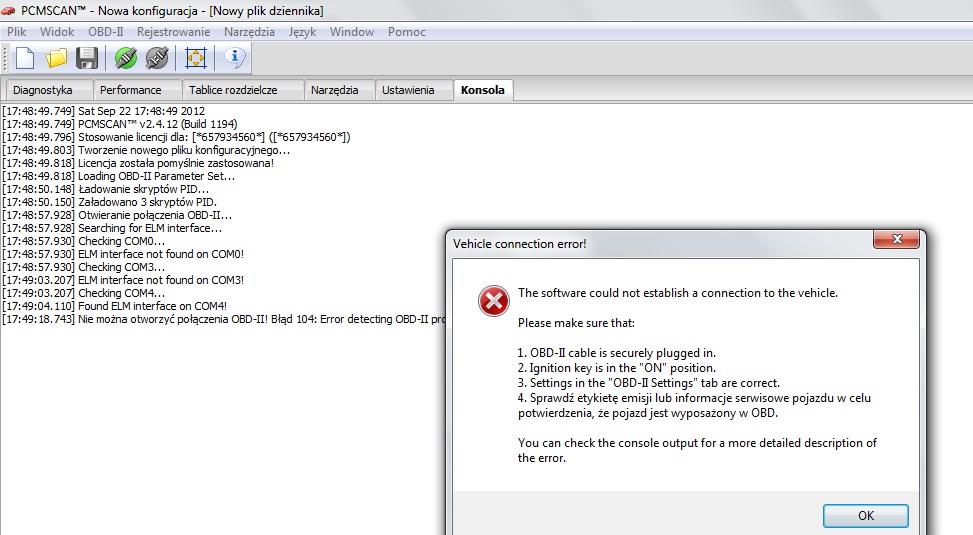Click the blue info About icon
The height and width of the screenshot is (535, 973).
235,58
